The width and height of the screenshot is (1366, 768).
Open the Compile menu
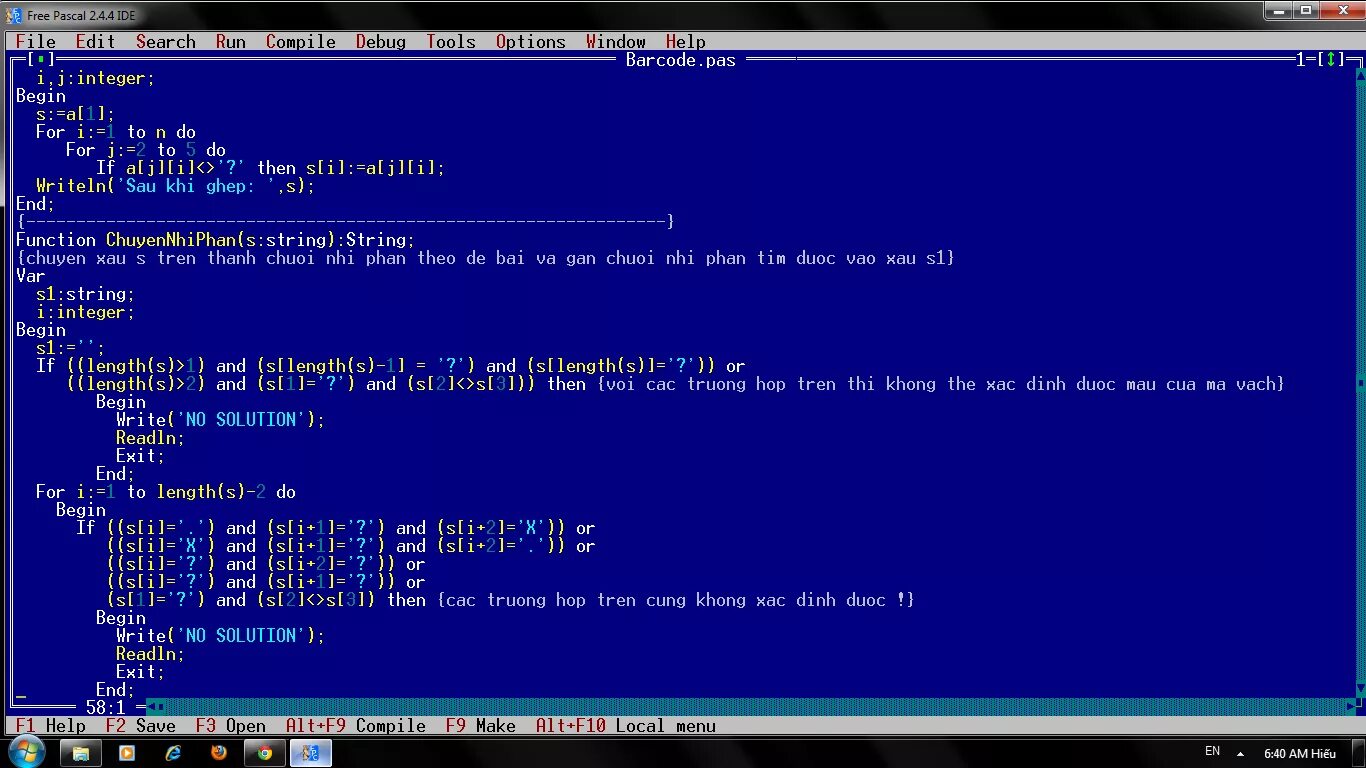tap(301, 42)
